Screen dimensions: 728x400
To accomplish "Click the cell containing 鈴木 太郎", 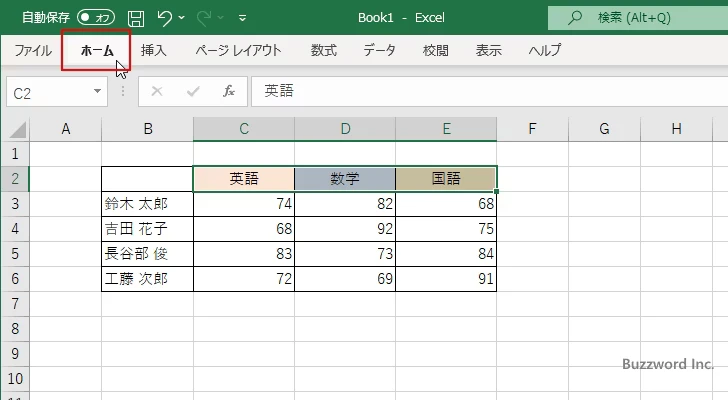I will (148, 204).
